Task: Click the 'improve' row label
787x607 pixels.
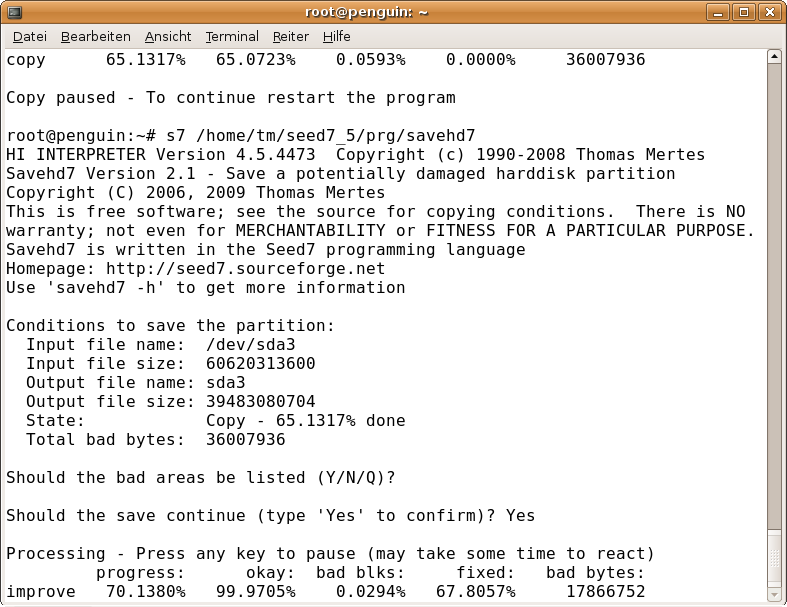Action: [x=41, y=592]
